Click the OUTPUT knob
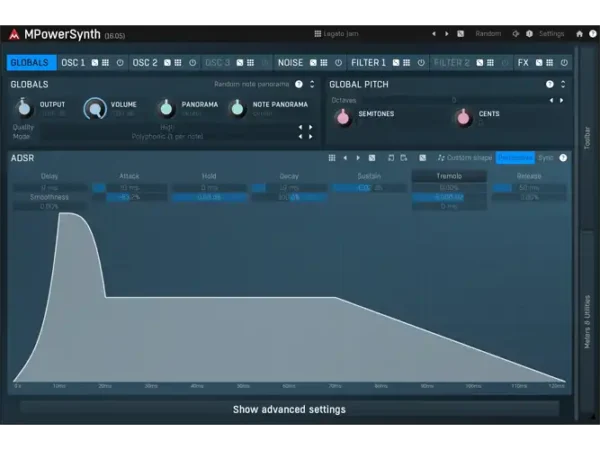 tap(24, 108)
